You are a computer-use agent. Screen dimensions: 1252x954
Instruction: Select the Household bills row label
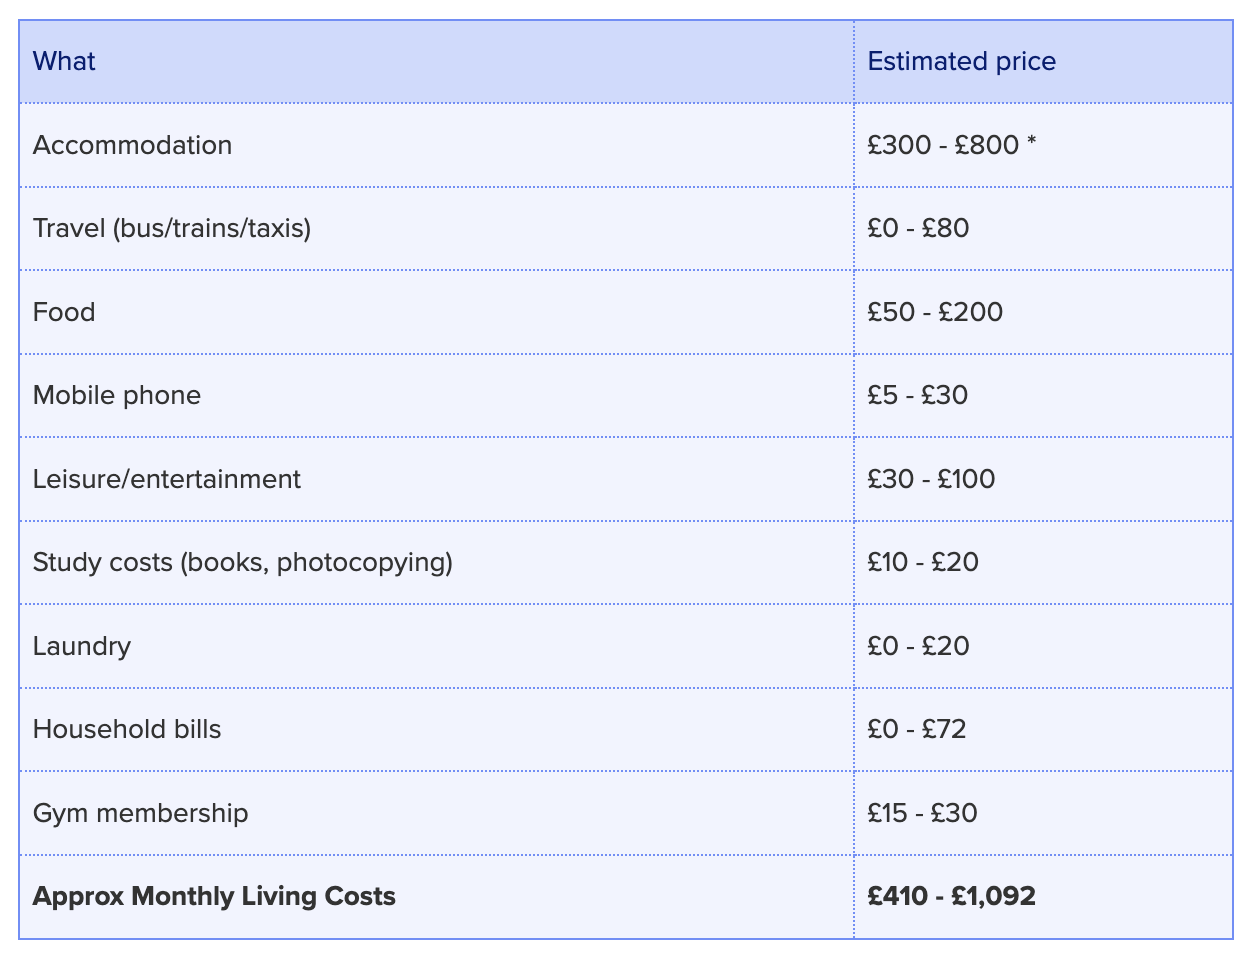point(127,729)
